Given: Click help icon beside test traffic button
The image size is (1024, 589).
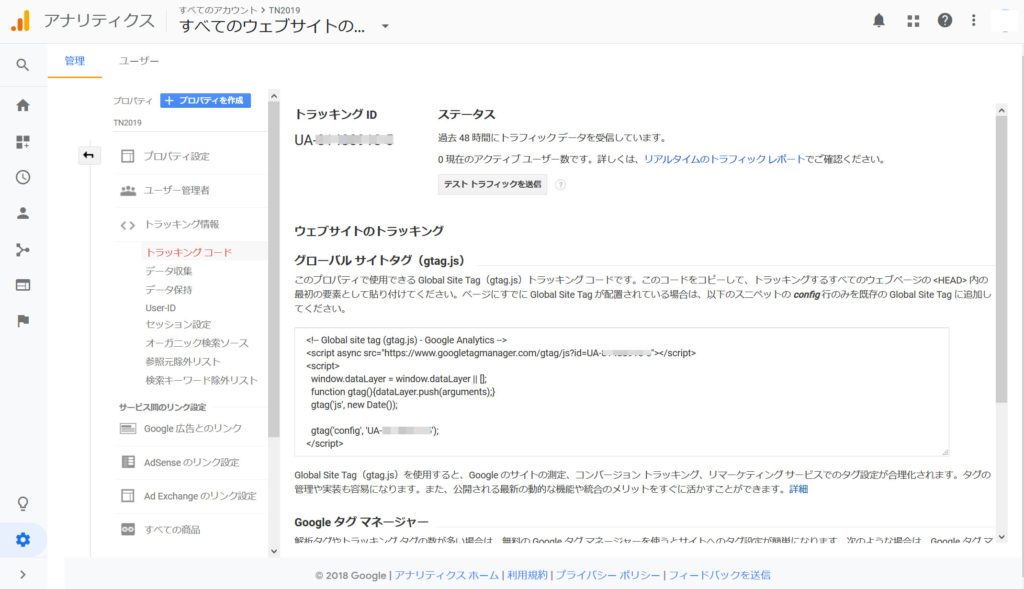Looking at the screenshot, I should click(x=560, y=185).
